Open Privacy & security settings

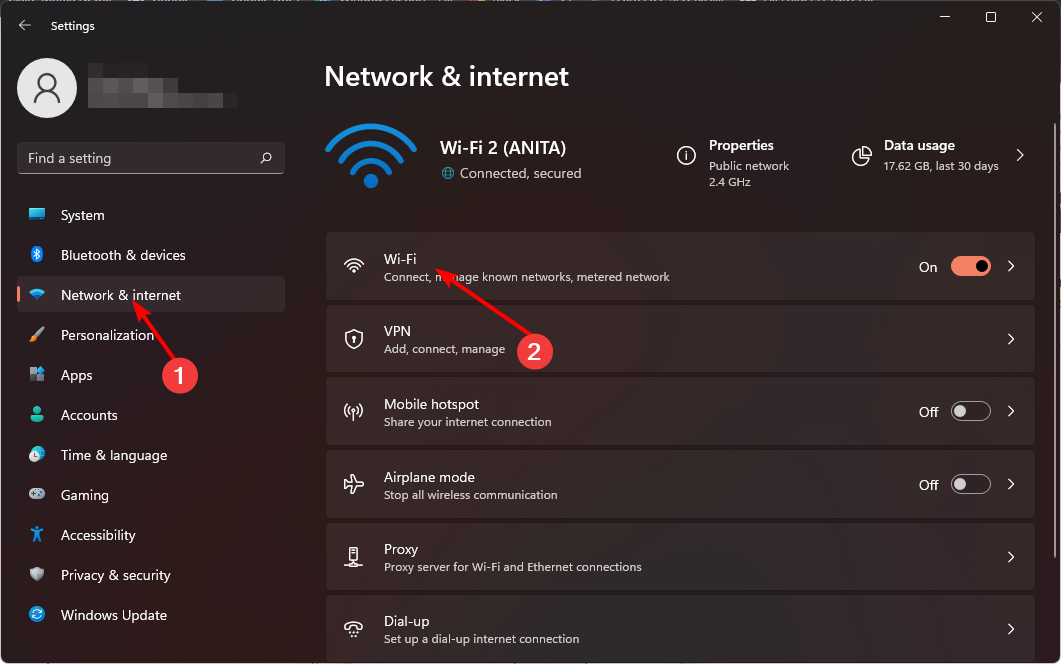[114, 575]
